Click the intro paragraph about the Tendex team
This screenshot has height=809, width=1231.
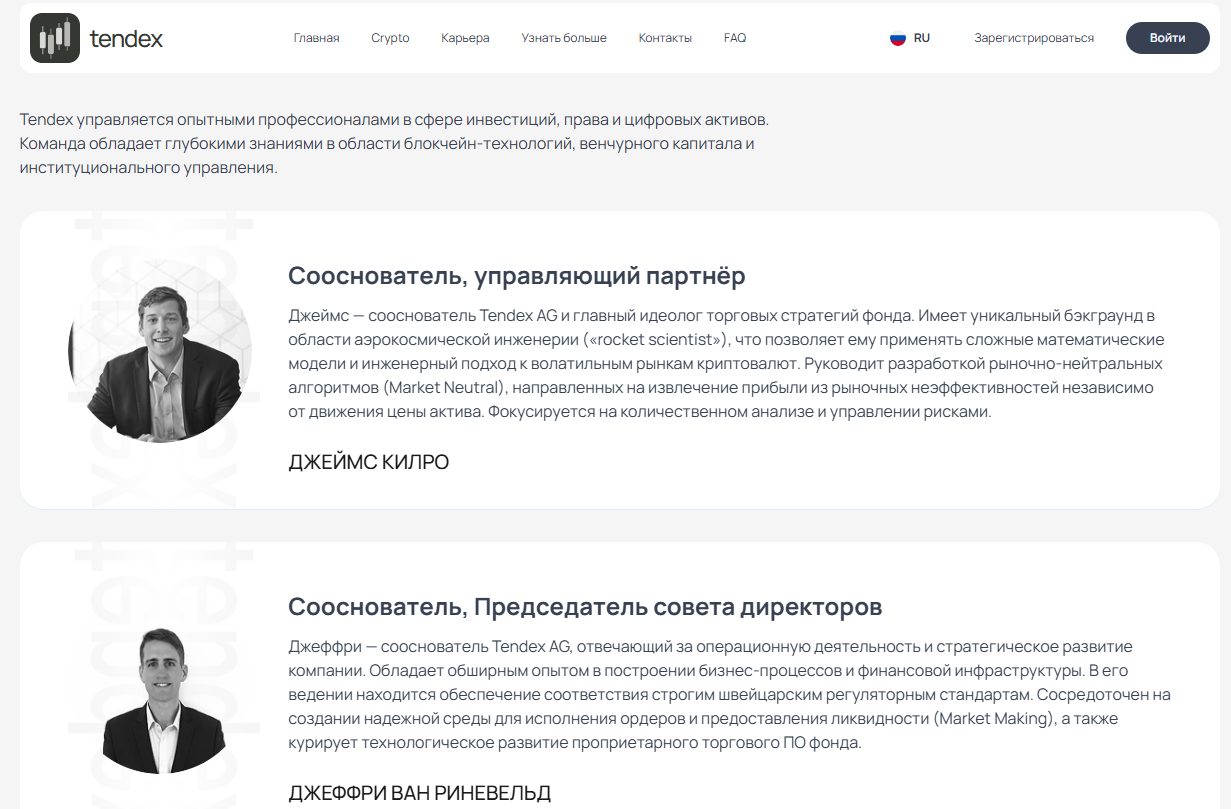[x=394, y=144]
